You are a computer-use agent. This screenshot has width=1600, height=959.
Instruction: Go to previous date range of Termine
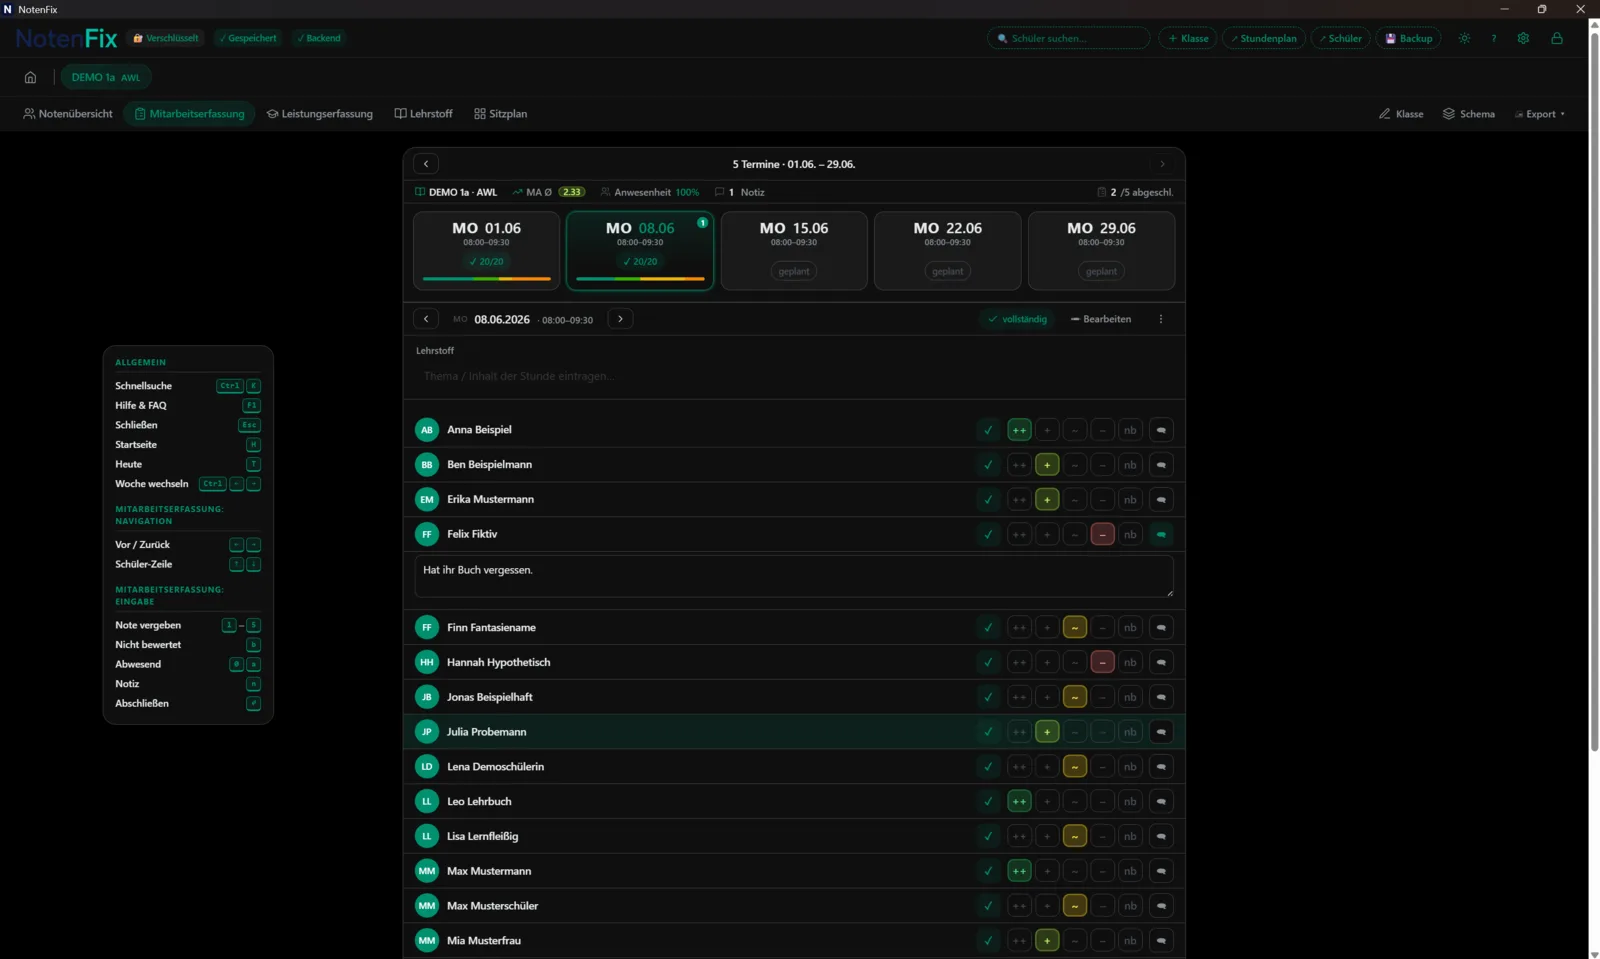426,164
